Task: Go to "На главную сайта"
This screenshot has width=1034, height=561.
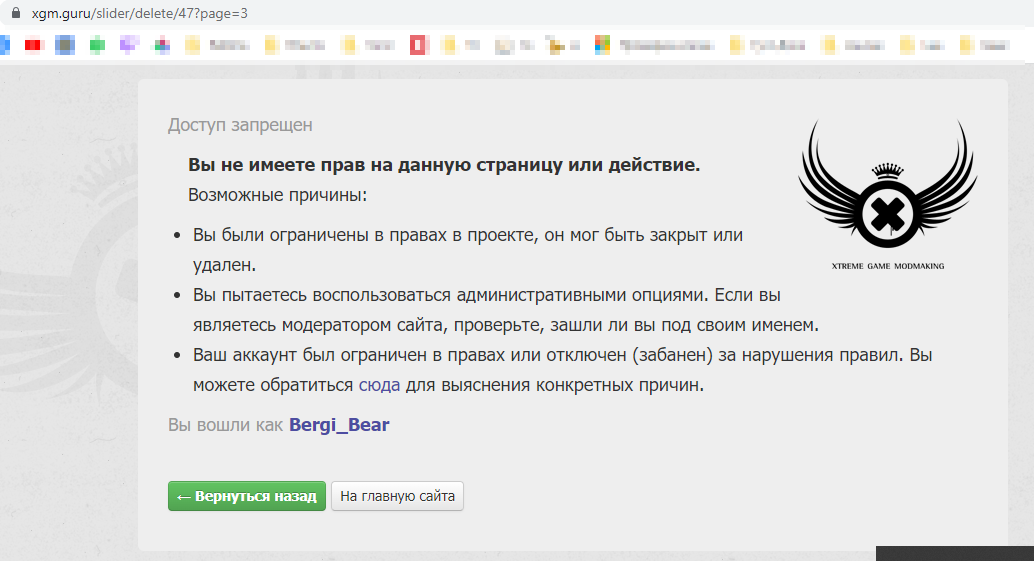Action: (x=397, y=496)
